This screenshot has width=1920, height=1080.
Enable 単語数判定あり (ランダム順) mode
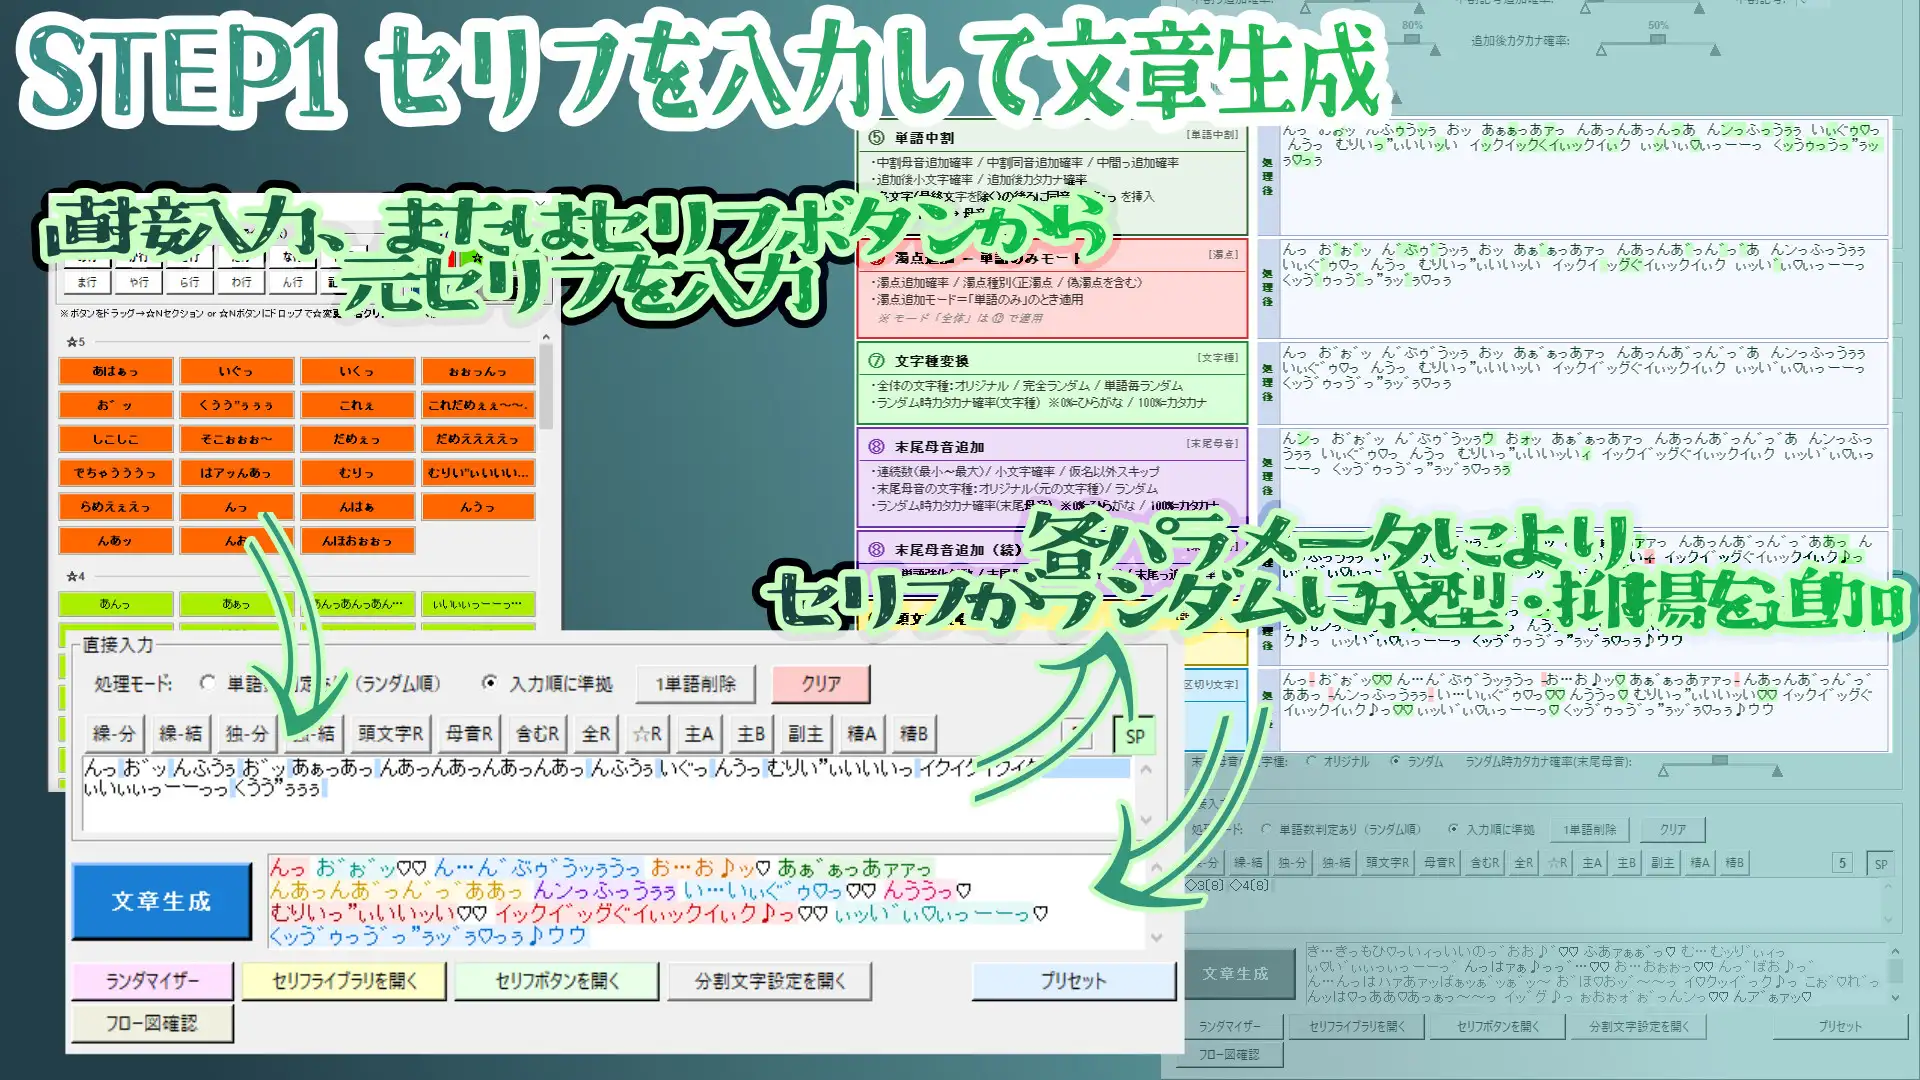[x=207, y=684]
